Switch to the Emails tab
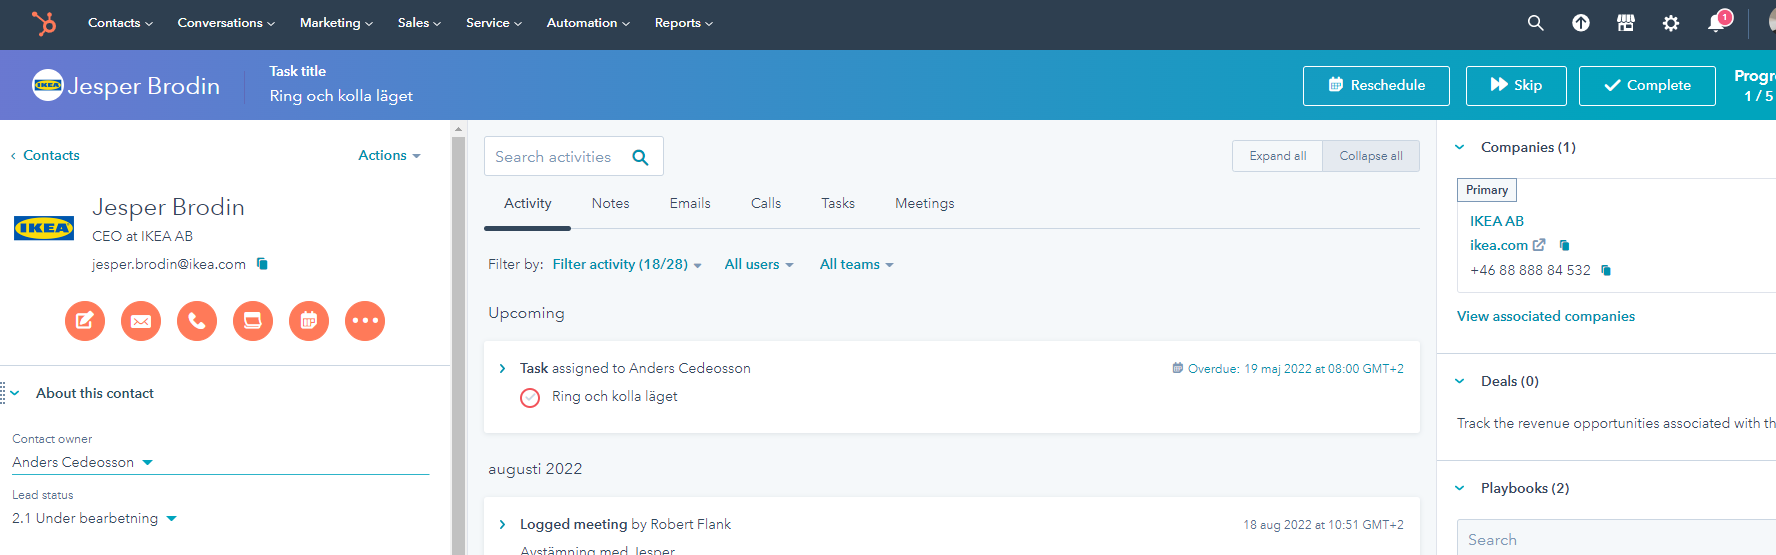Screen dimensions: 1776x555 (690, 204)
